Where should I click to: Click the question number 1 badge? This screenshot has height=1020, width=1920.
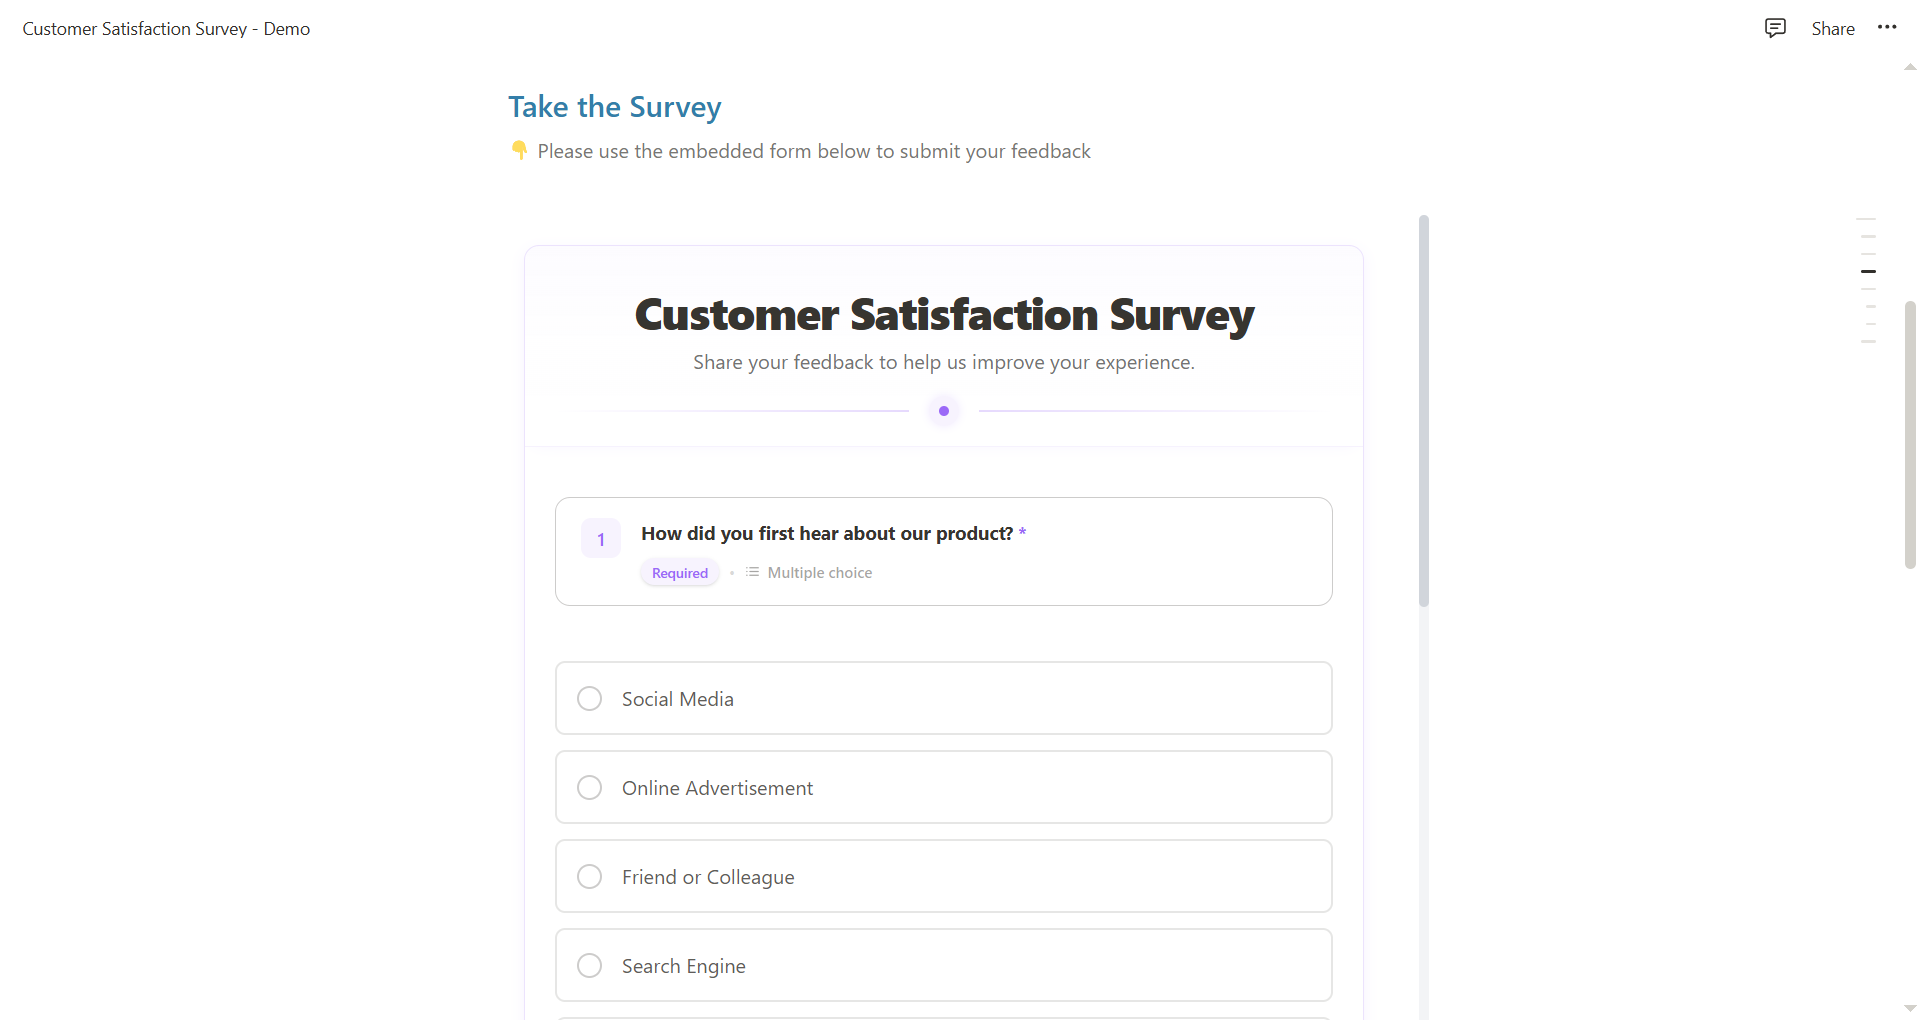(601, 539)
